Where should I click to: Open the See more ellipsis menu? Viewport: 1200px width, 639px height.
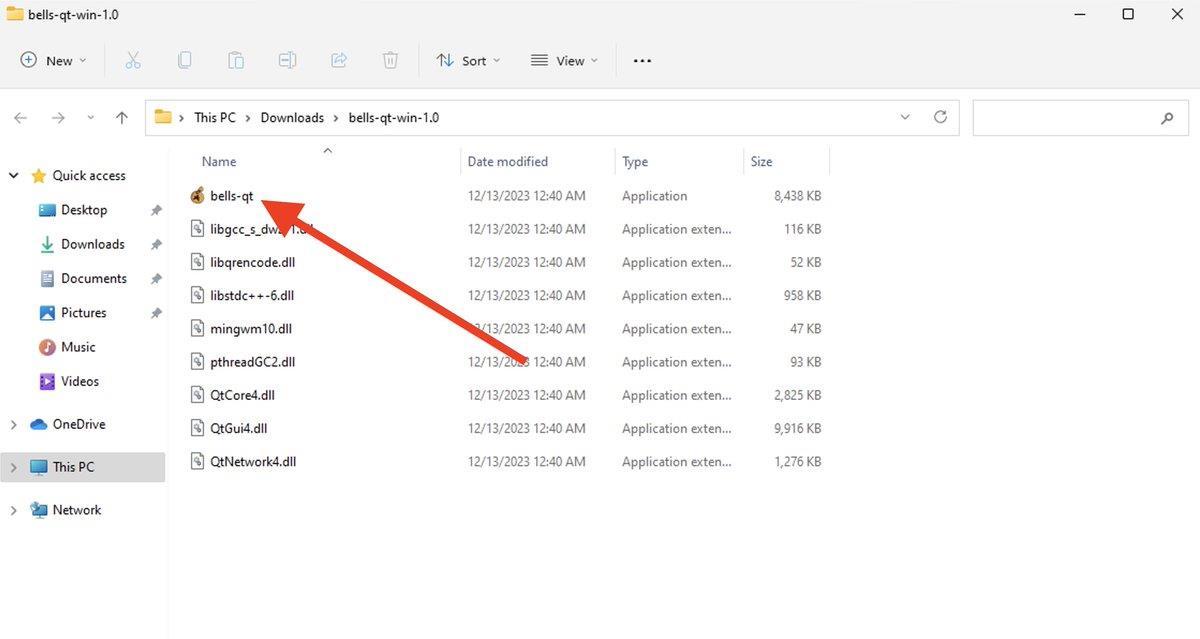click(642, 61)
